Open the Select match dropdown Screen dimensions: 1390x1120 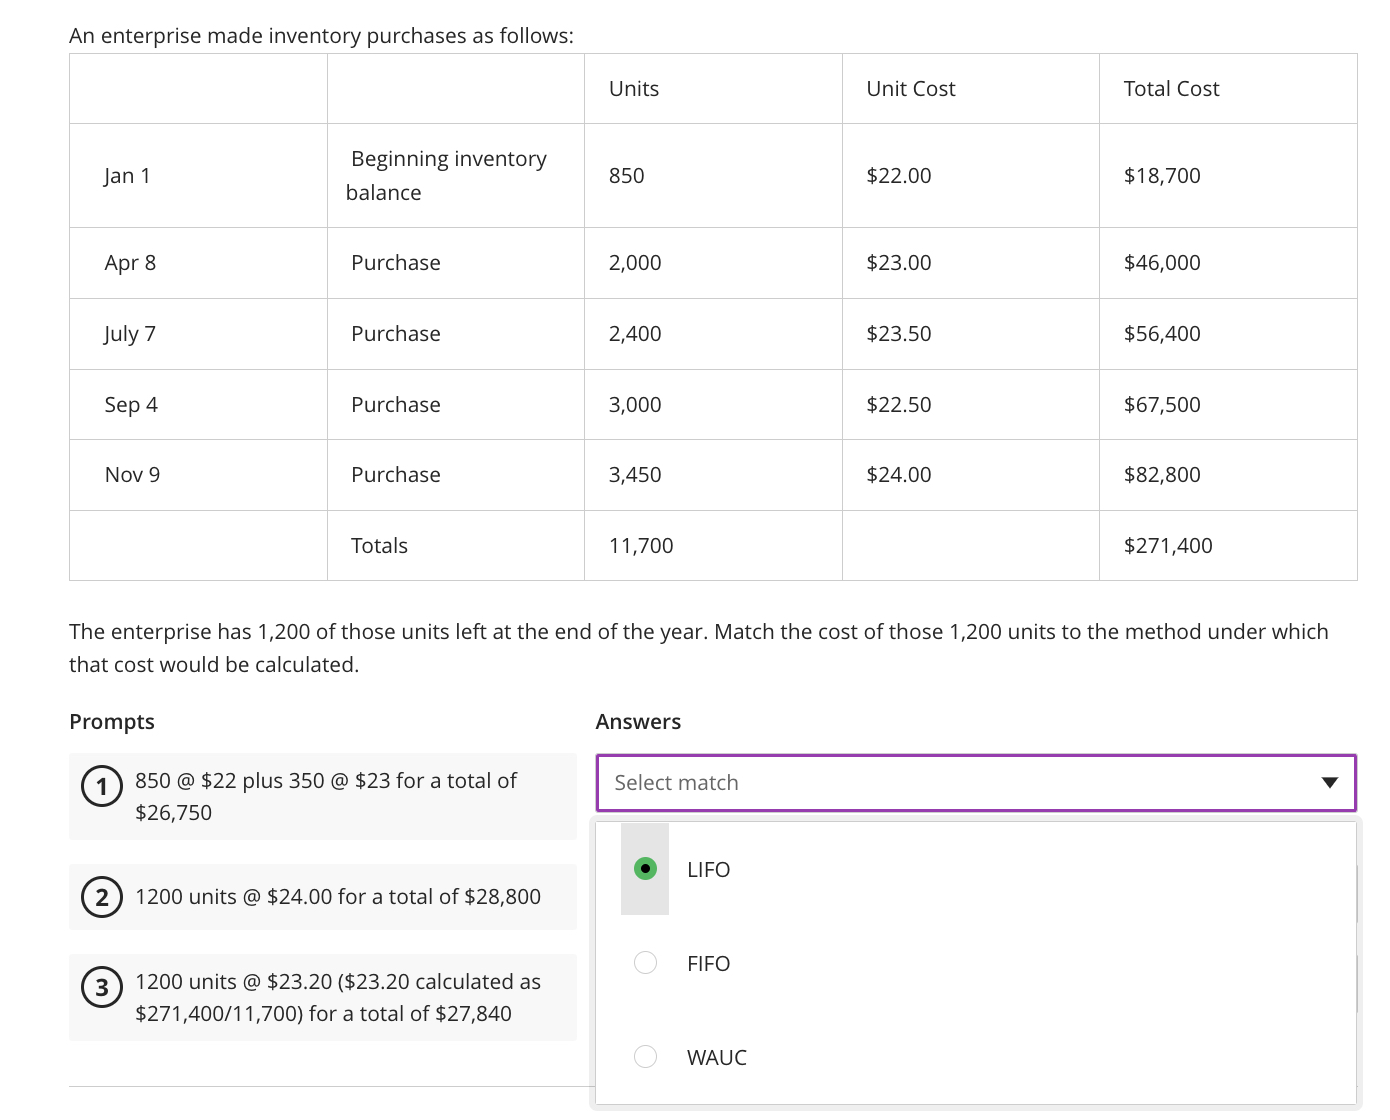976,783
